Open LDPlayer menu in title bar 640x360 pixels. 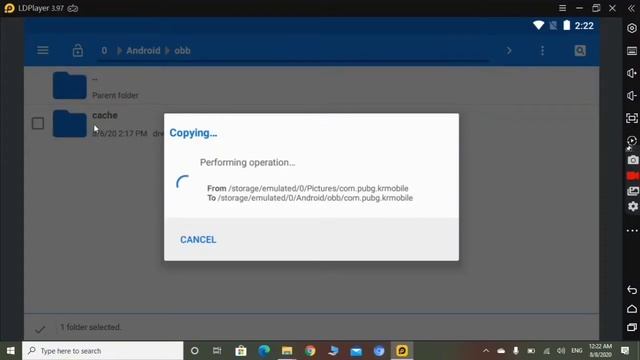pos(562,8)
